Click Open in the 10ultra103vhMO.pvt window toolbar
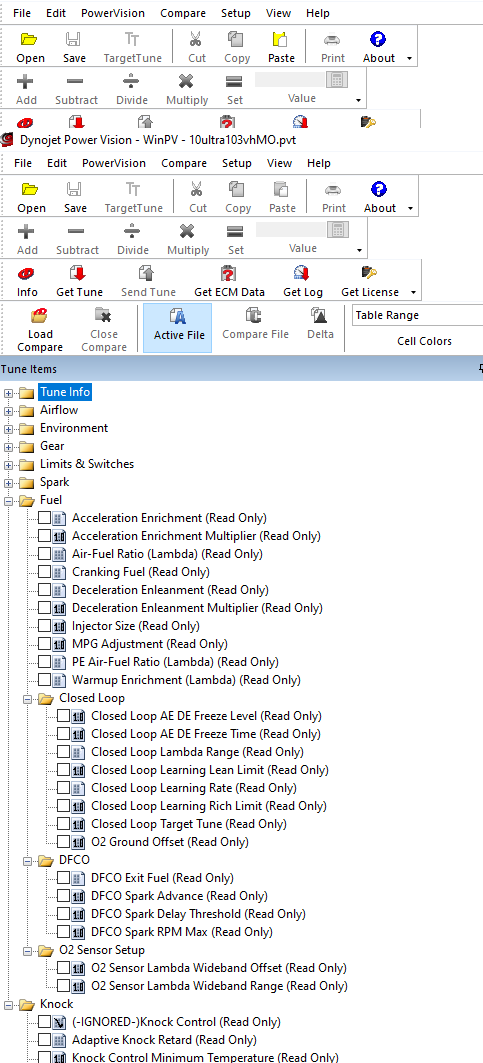Viewport: 483px width, 1063px height. pos(31,197)
